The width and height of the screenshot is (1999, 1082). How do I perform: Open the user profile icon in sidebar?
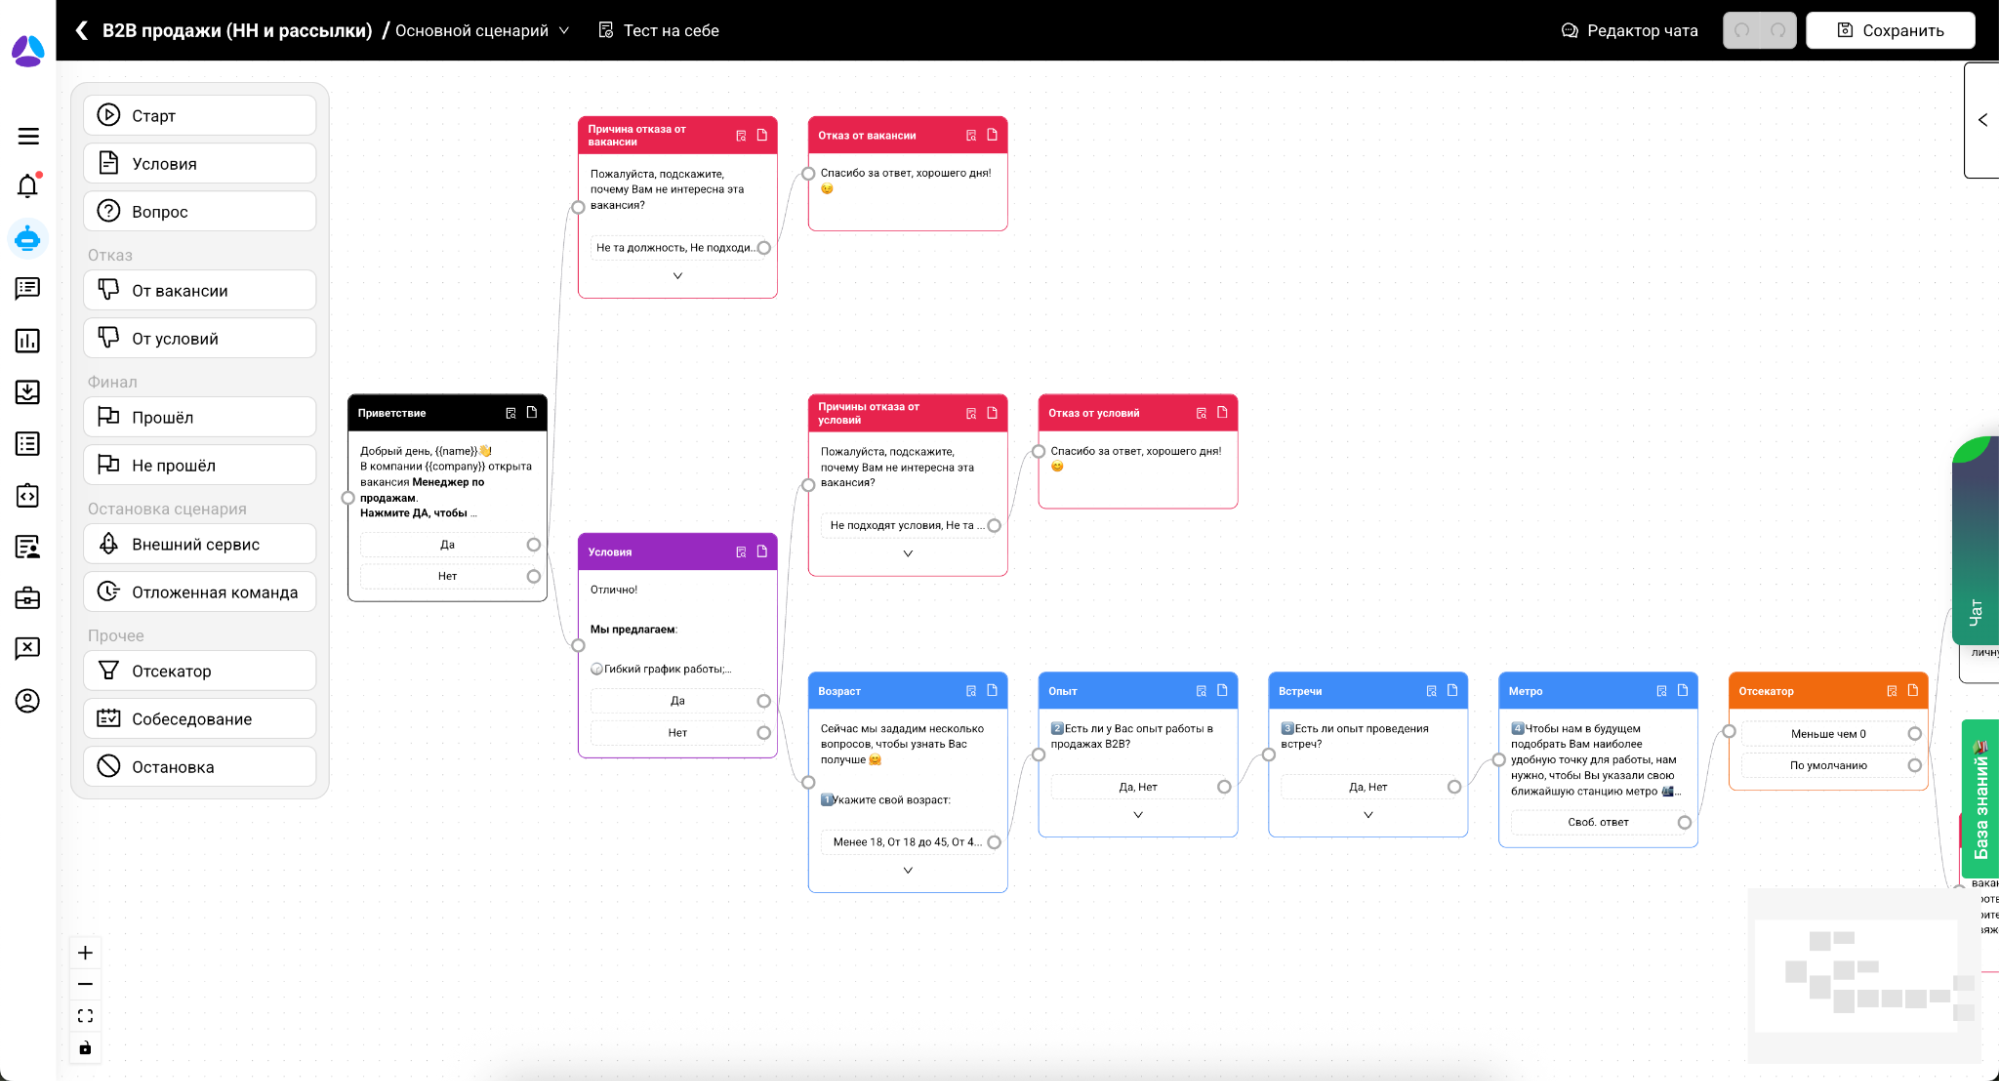tap(28, 701)
